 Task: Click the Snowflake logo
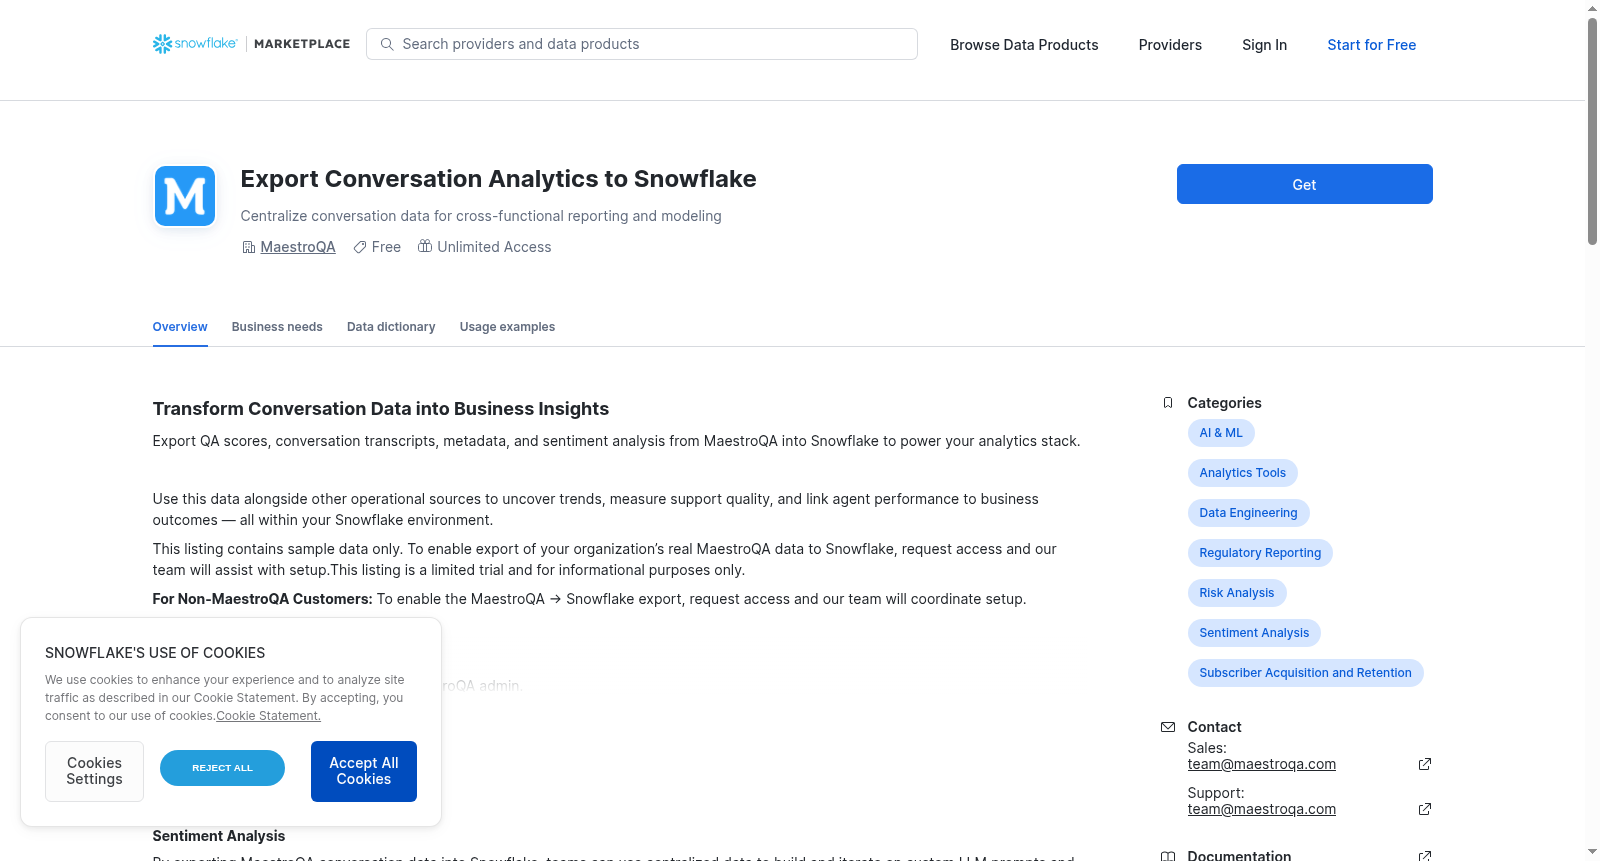tap(195, 44)
